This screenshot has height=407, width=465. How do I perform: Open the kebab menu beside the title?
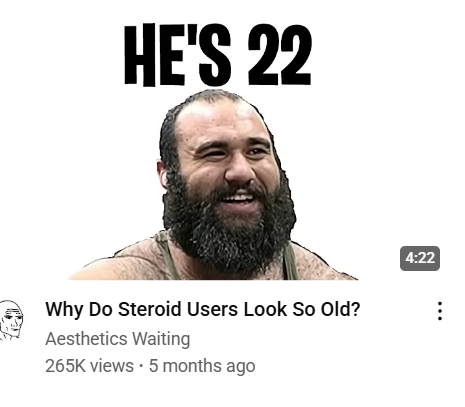coord(440,311)
